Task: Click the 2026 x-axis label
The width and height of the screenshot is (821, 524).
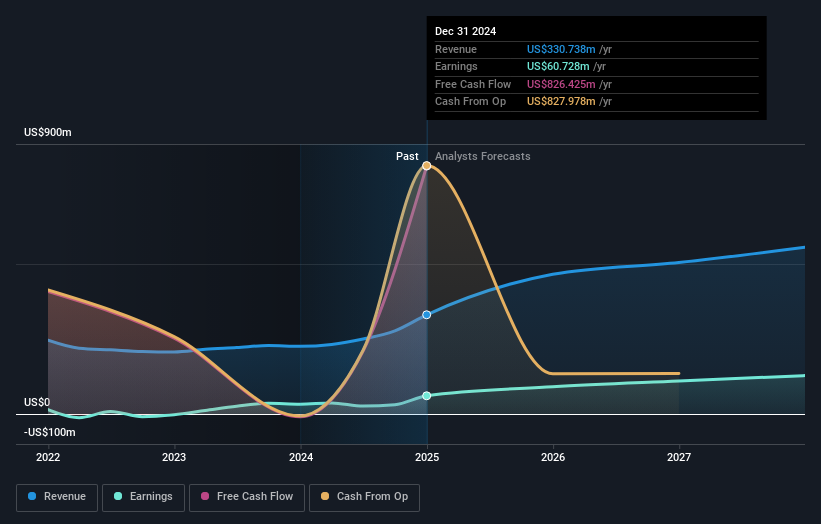Action: click(x=553, y=457)
